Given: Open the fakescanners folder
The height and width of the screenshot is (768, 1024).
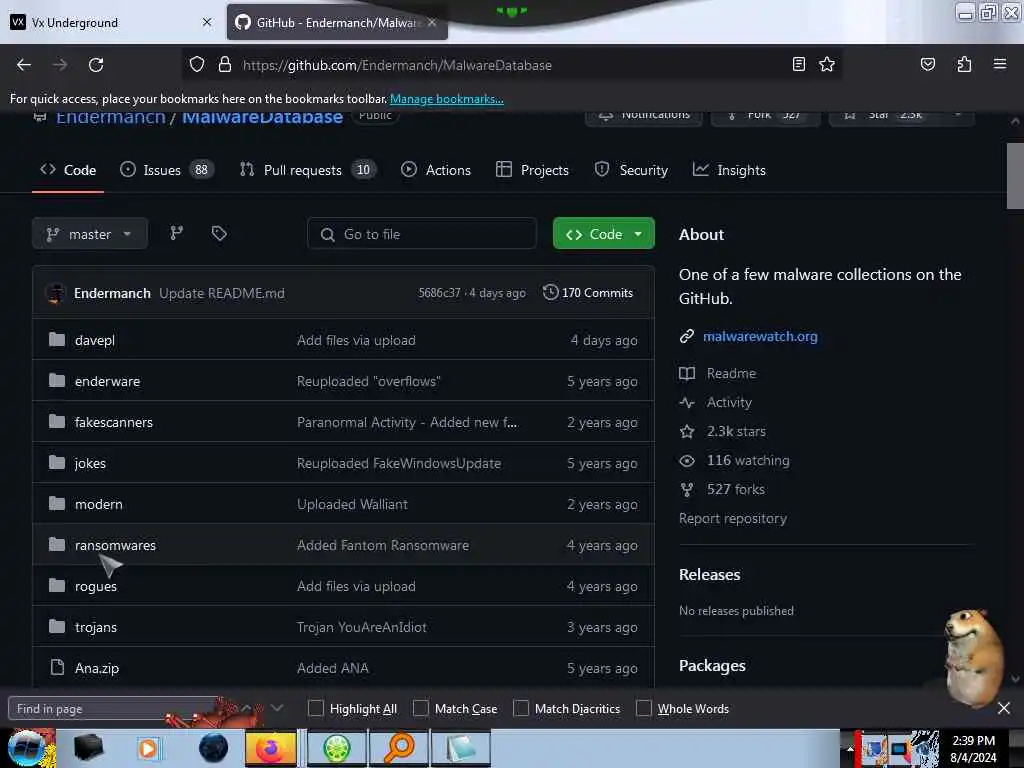Looking at the screenshot, I should click(114, 422).
